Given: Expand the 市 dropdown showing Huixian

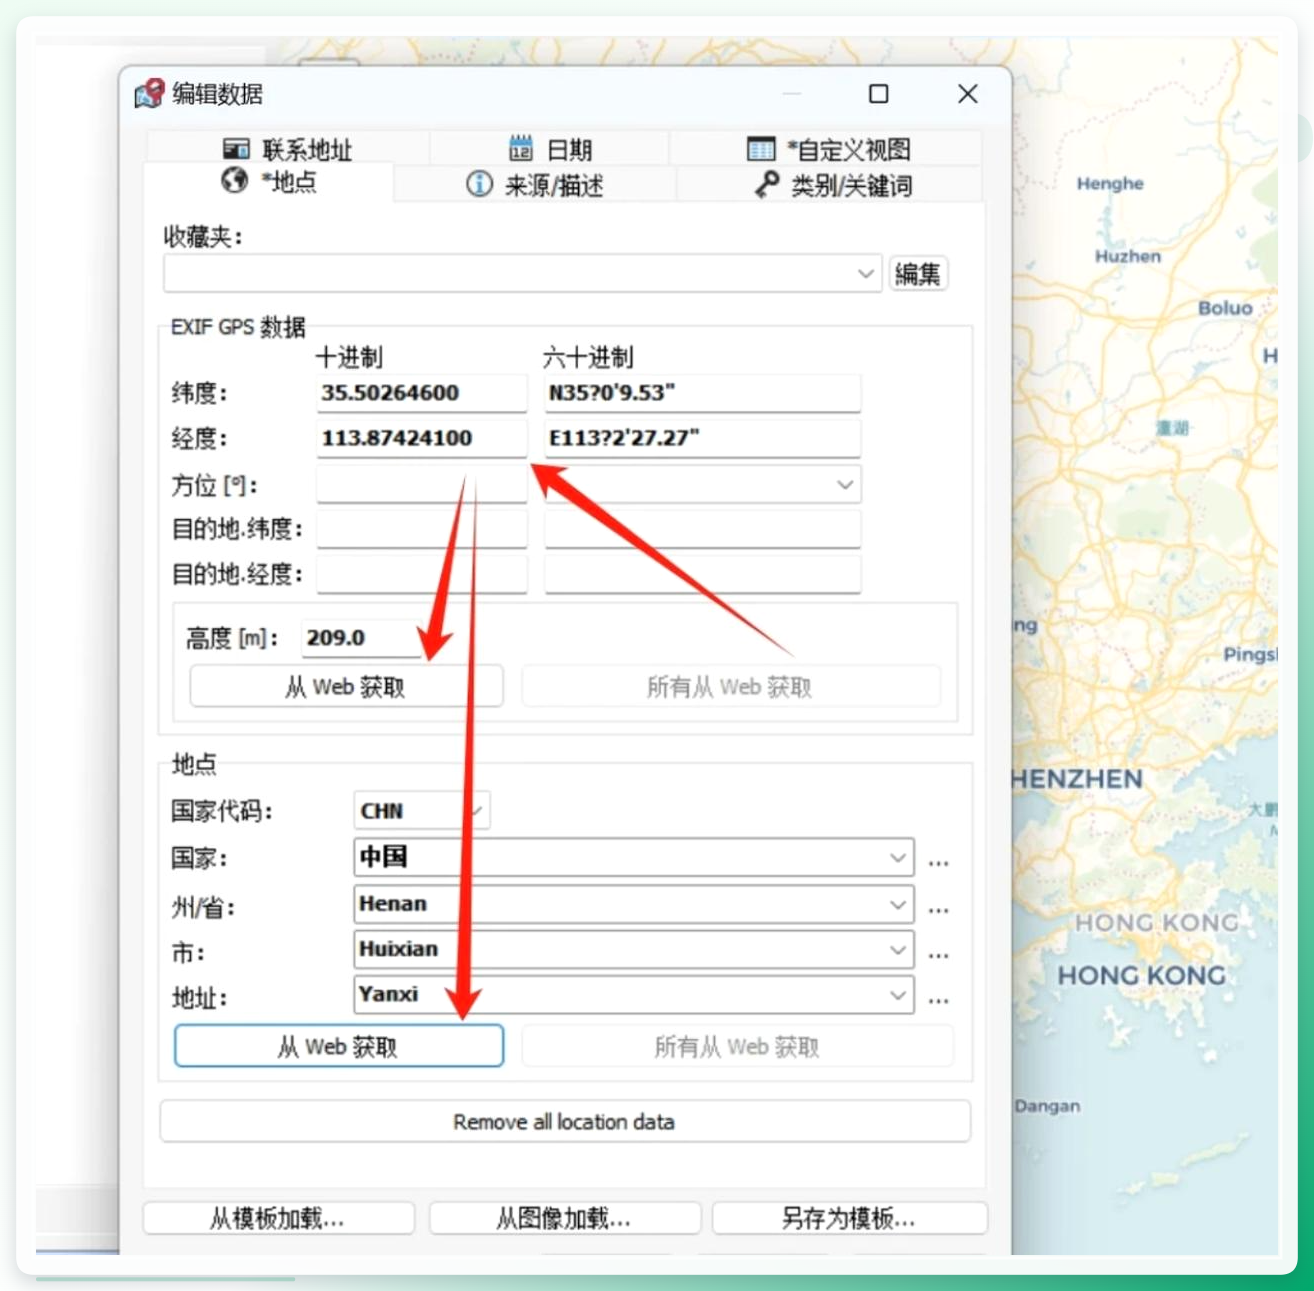Looking at the screenshot, I should coord(897,950).
